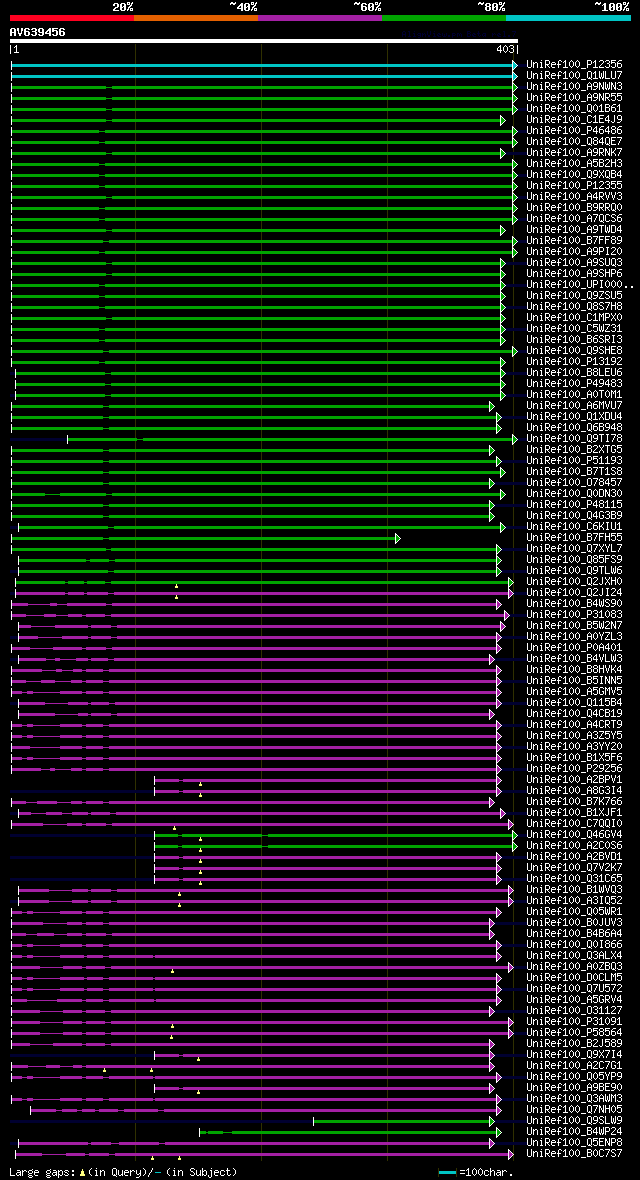
Task: Open hit UniRef100_Q115B4
Action: (574, 702)
